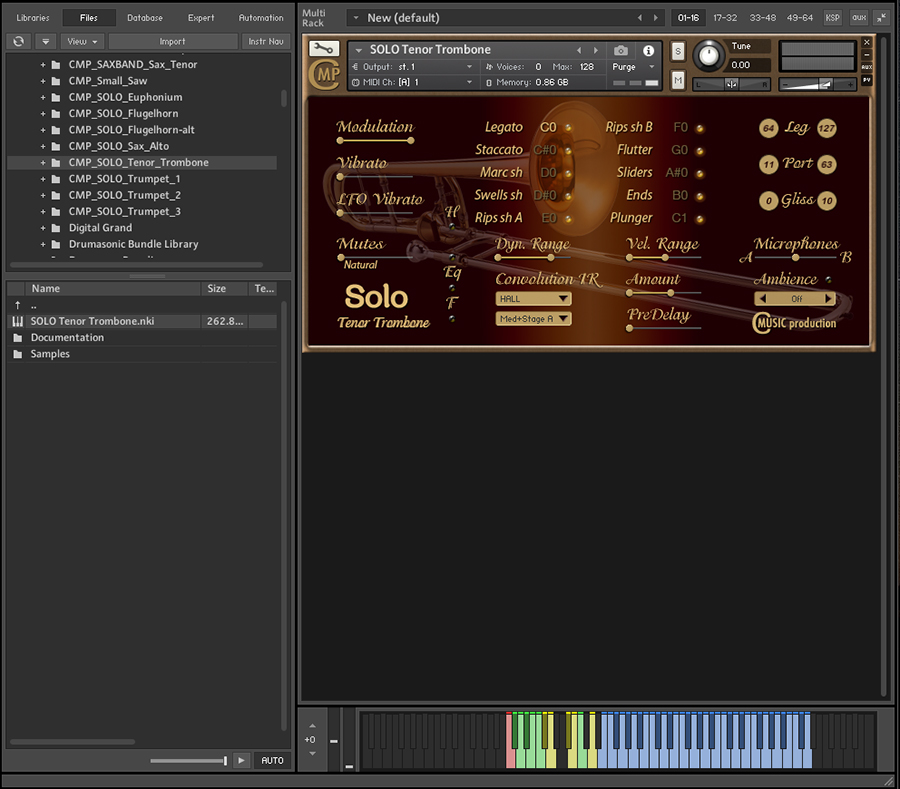Click the Import button
Image resolution: width=900 pixels, height=789 pixels.
[172, 41]
